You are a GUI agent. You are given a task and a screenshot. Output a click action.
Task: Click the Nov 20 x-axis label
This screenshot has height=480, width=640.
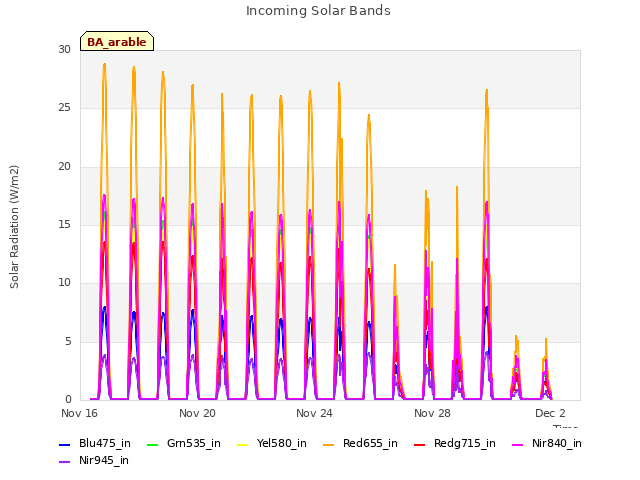[x=197, y=413]
